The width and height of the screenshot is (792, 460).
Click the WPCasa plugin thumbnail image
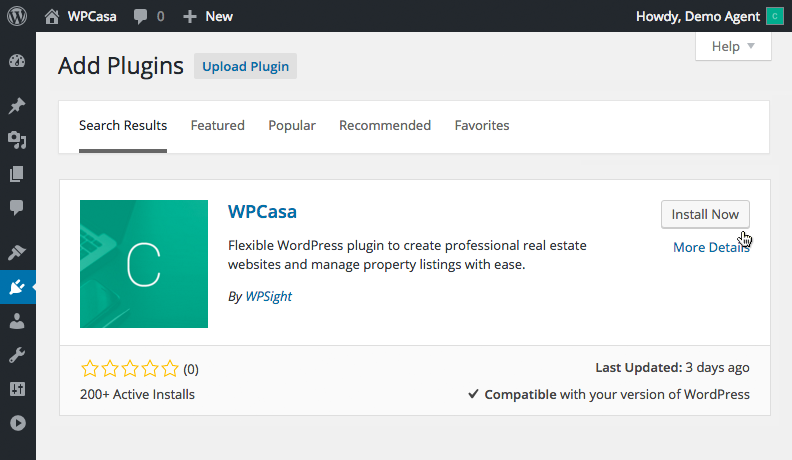pos(144,264)
